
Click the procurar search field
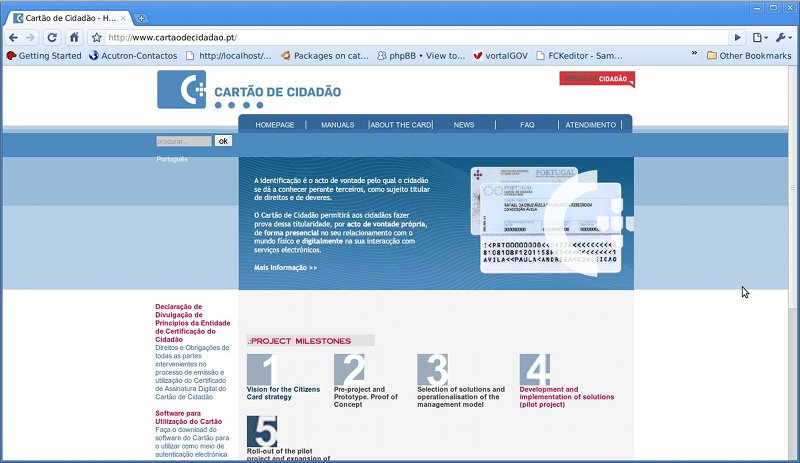(x=184, y=141)
